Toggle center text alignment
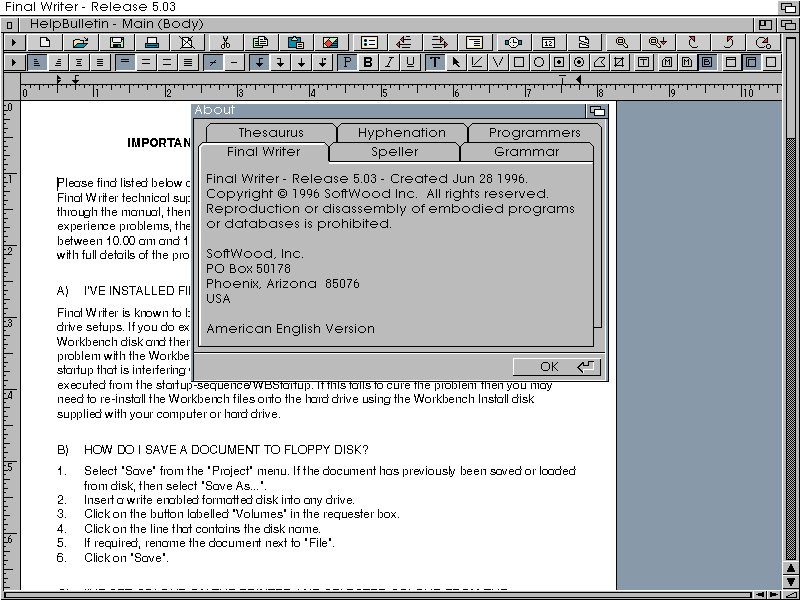The width and height of the screenshot is (800, 600). 79,62
